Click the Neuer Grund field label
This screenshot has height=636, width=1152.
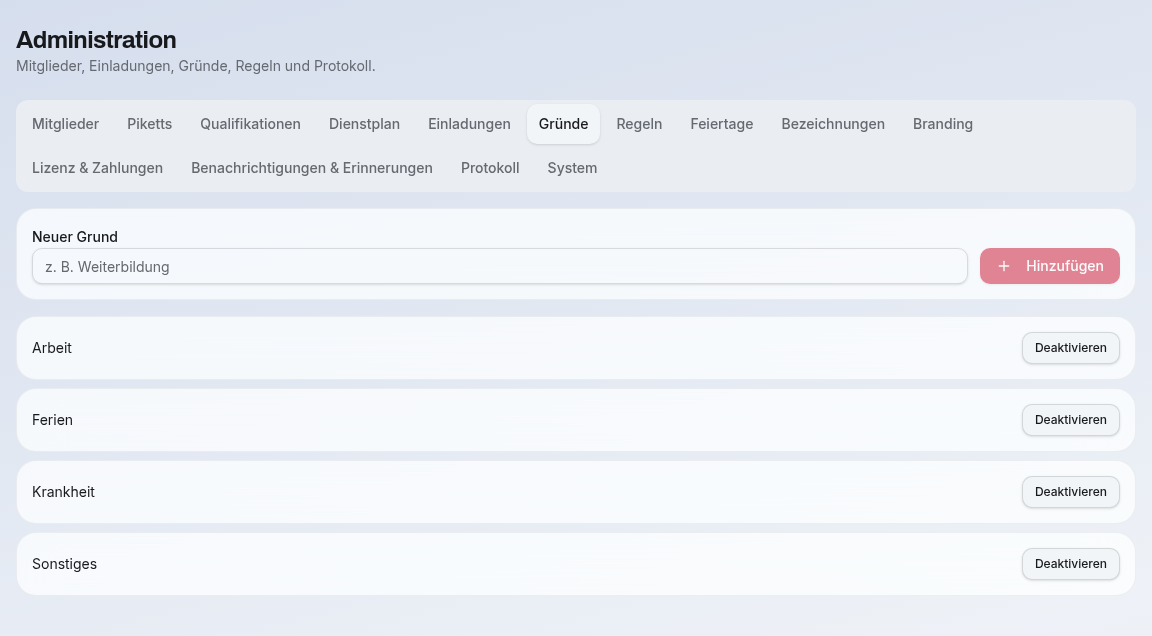pyautogui.click(x=75, y=237)
